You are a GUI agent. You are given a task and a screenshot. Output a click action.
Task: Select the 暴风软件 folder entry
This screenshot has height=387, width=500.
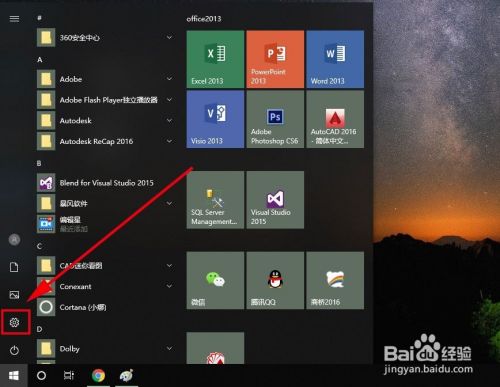[106, 203]
